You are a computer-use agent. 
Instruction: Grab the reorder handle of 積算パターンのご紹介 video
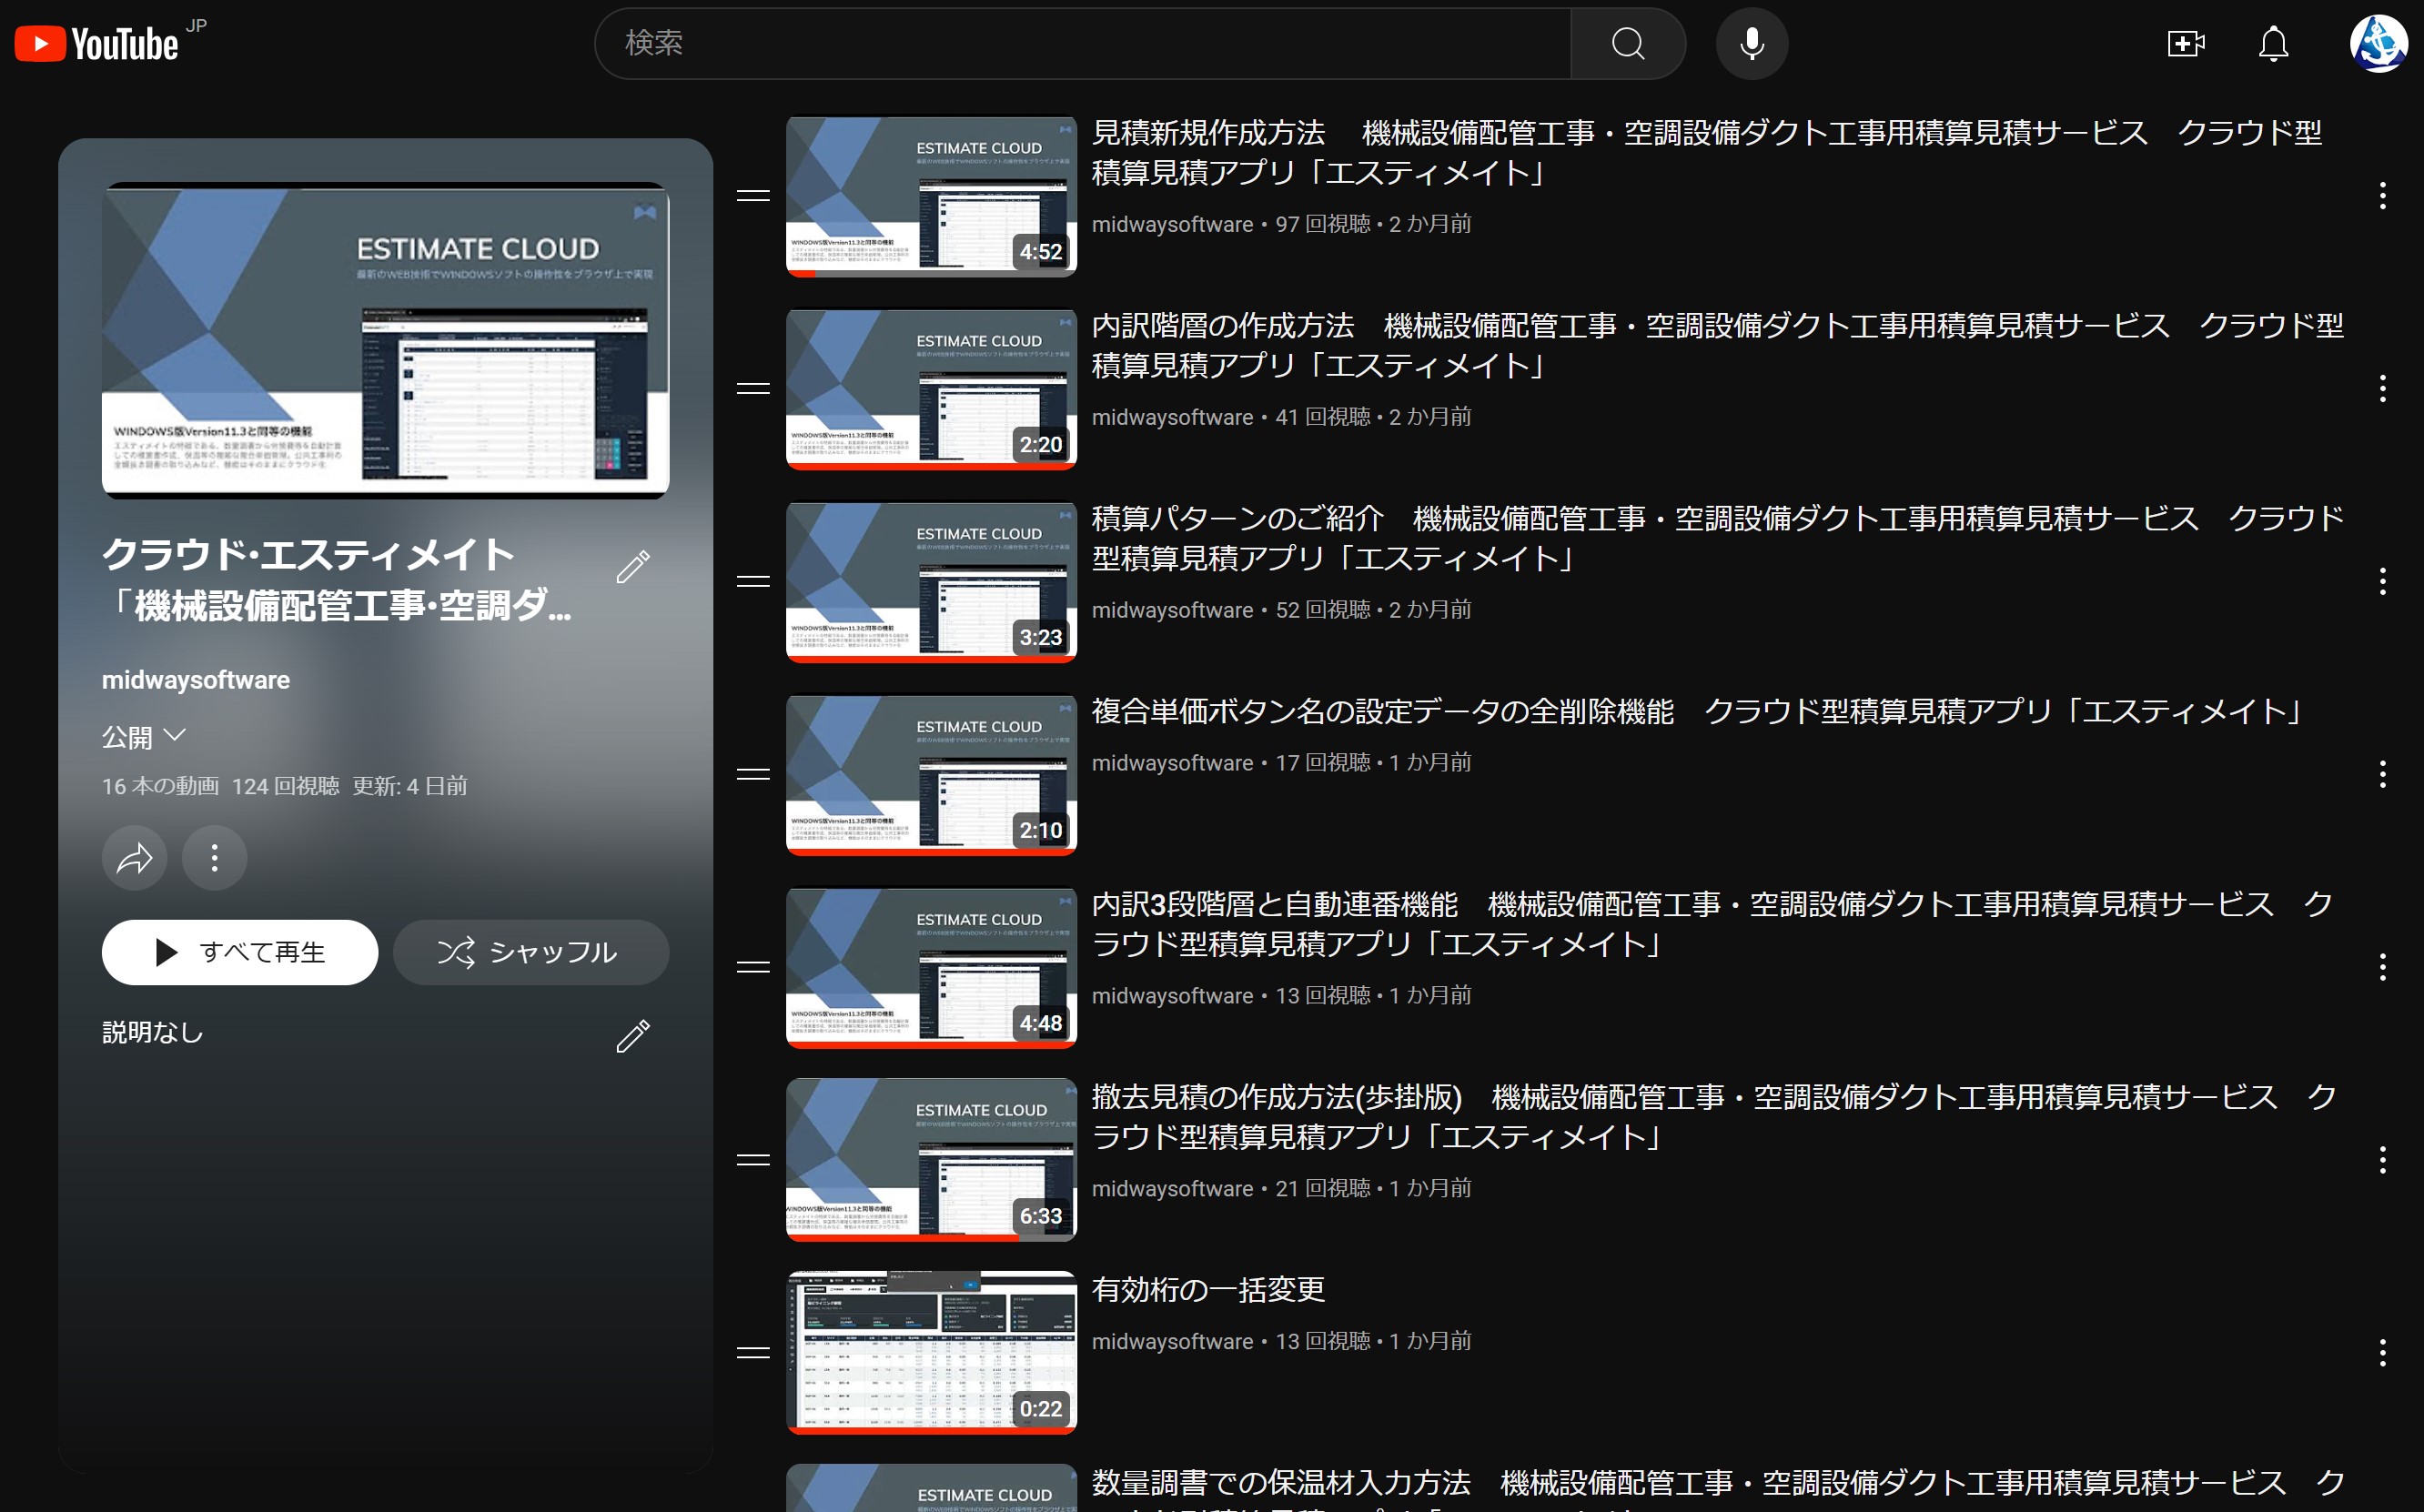753,581
